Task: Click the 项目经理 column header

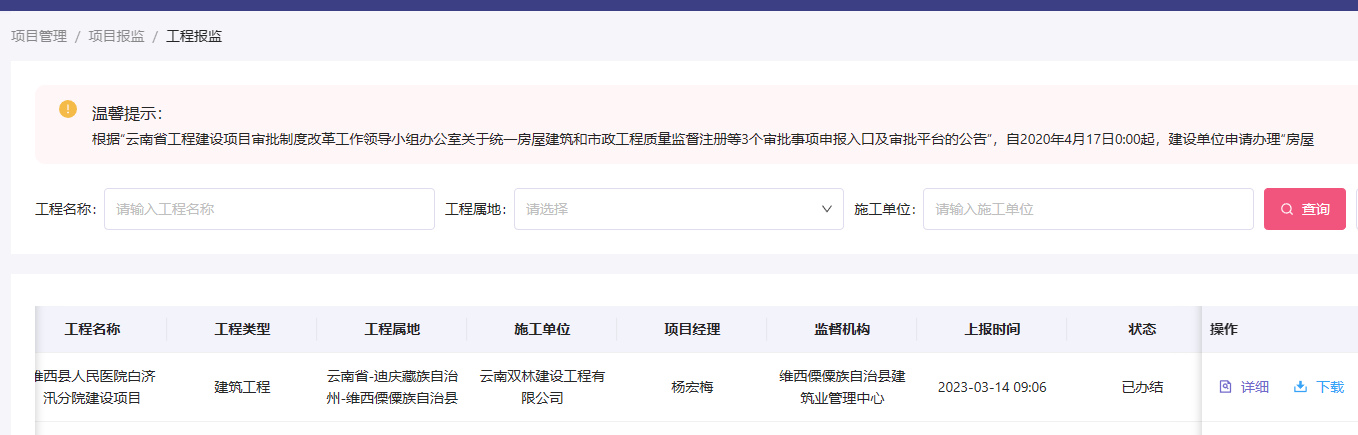Action: pos(692,329)
